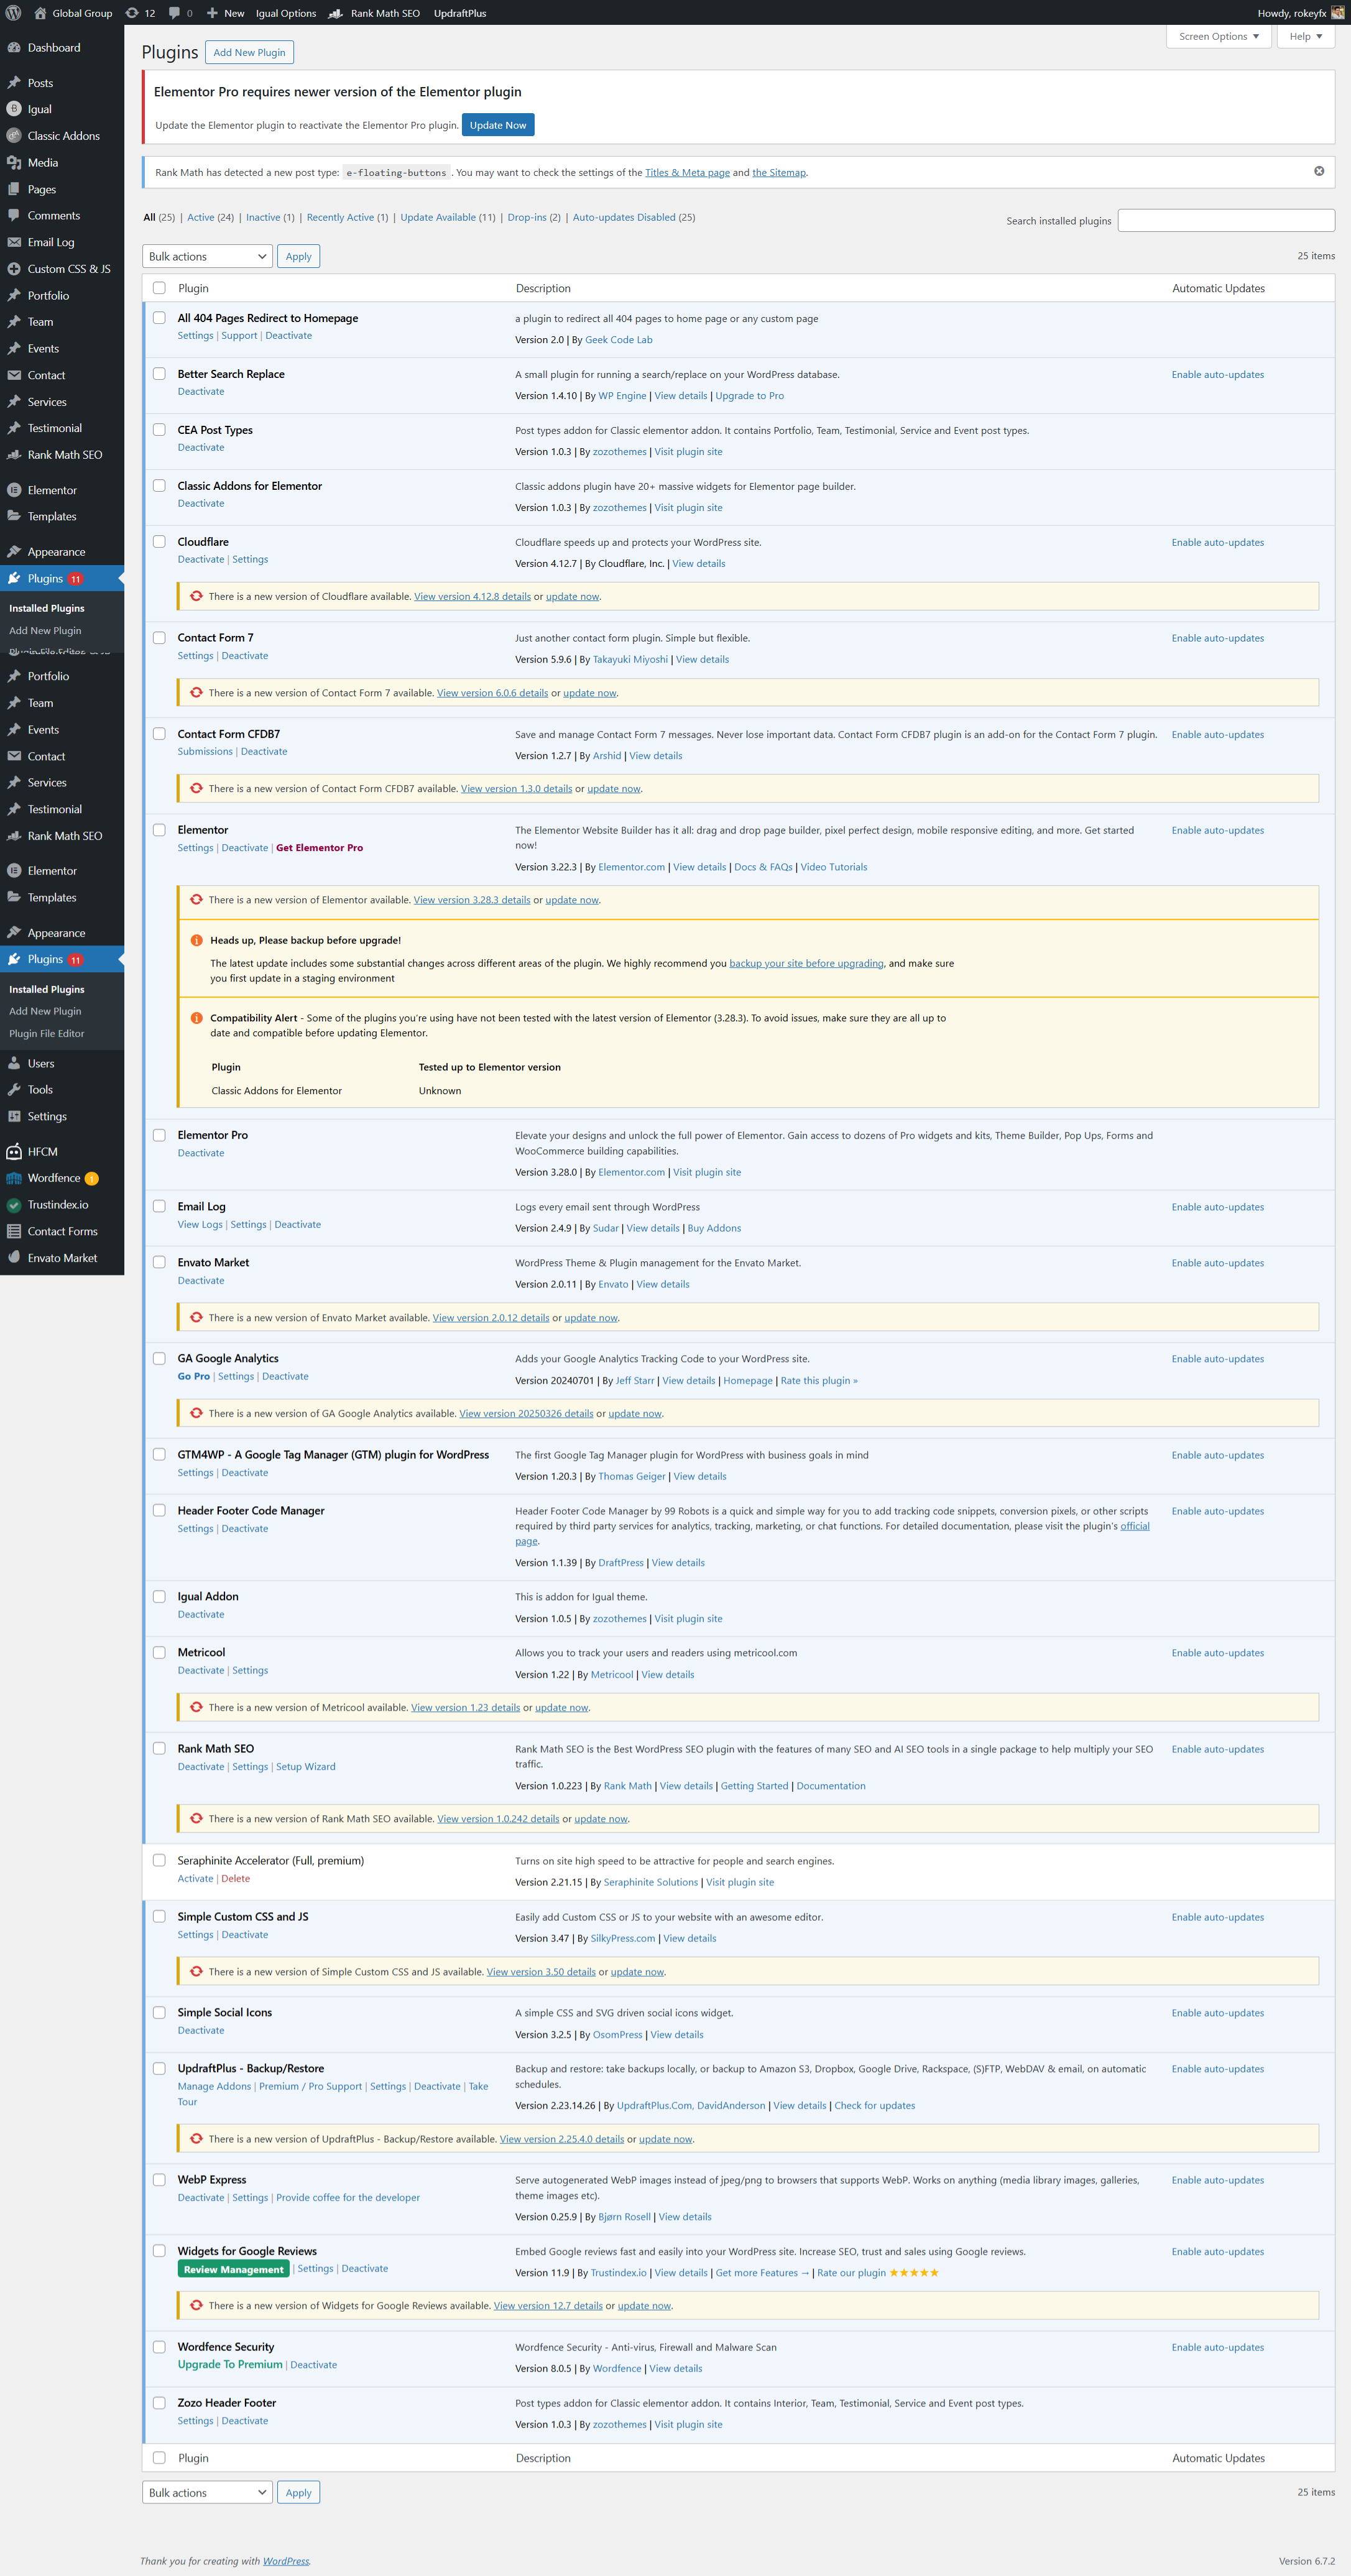Viewport: 1351px width, 2576px height.
Task: Open Envato Market sidebar item
Action: [62, 1258]
